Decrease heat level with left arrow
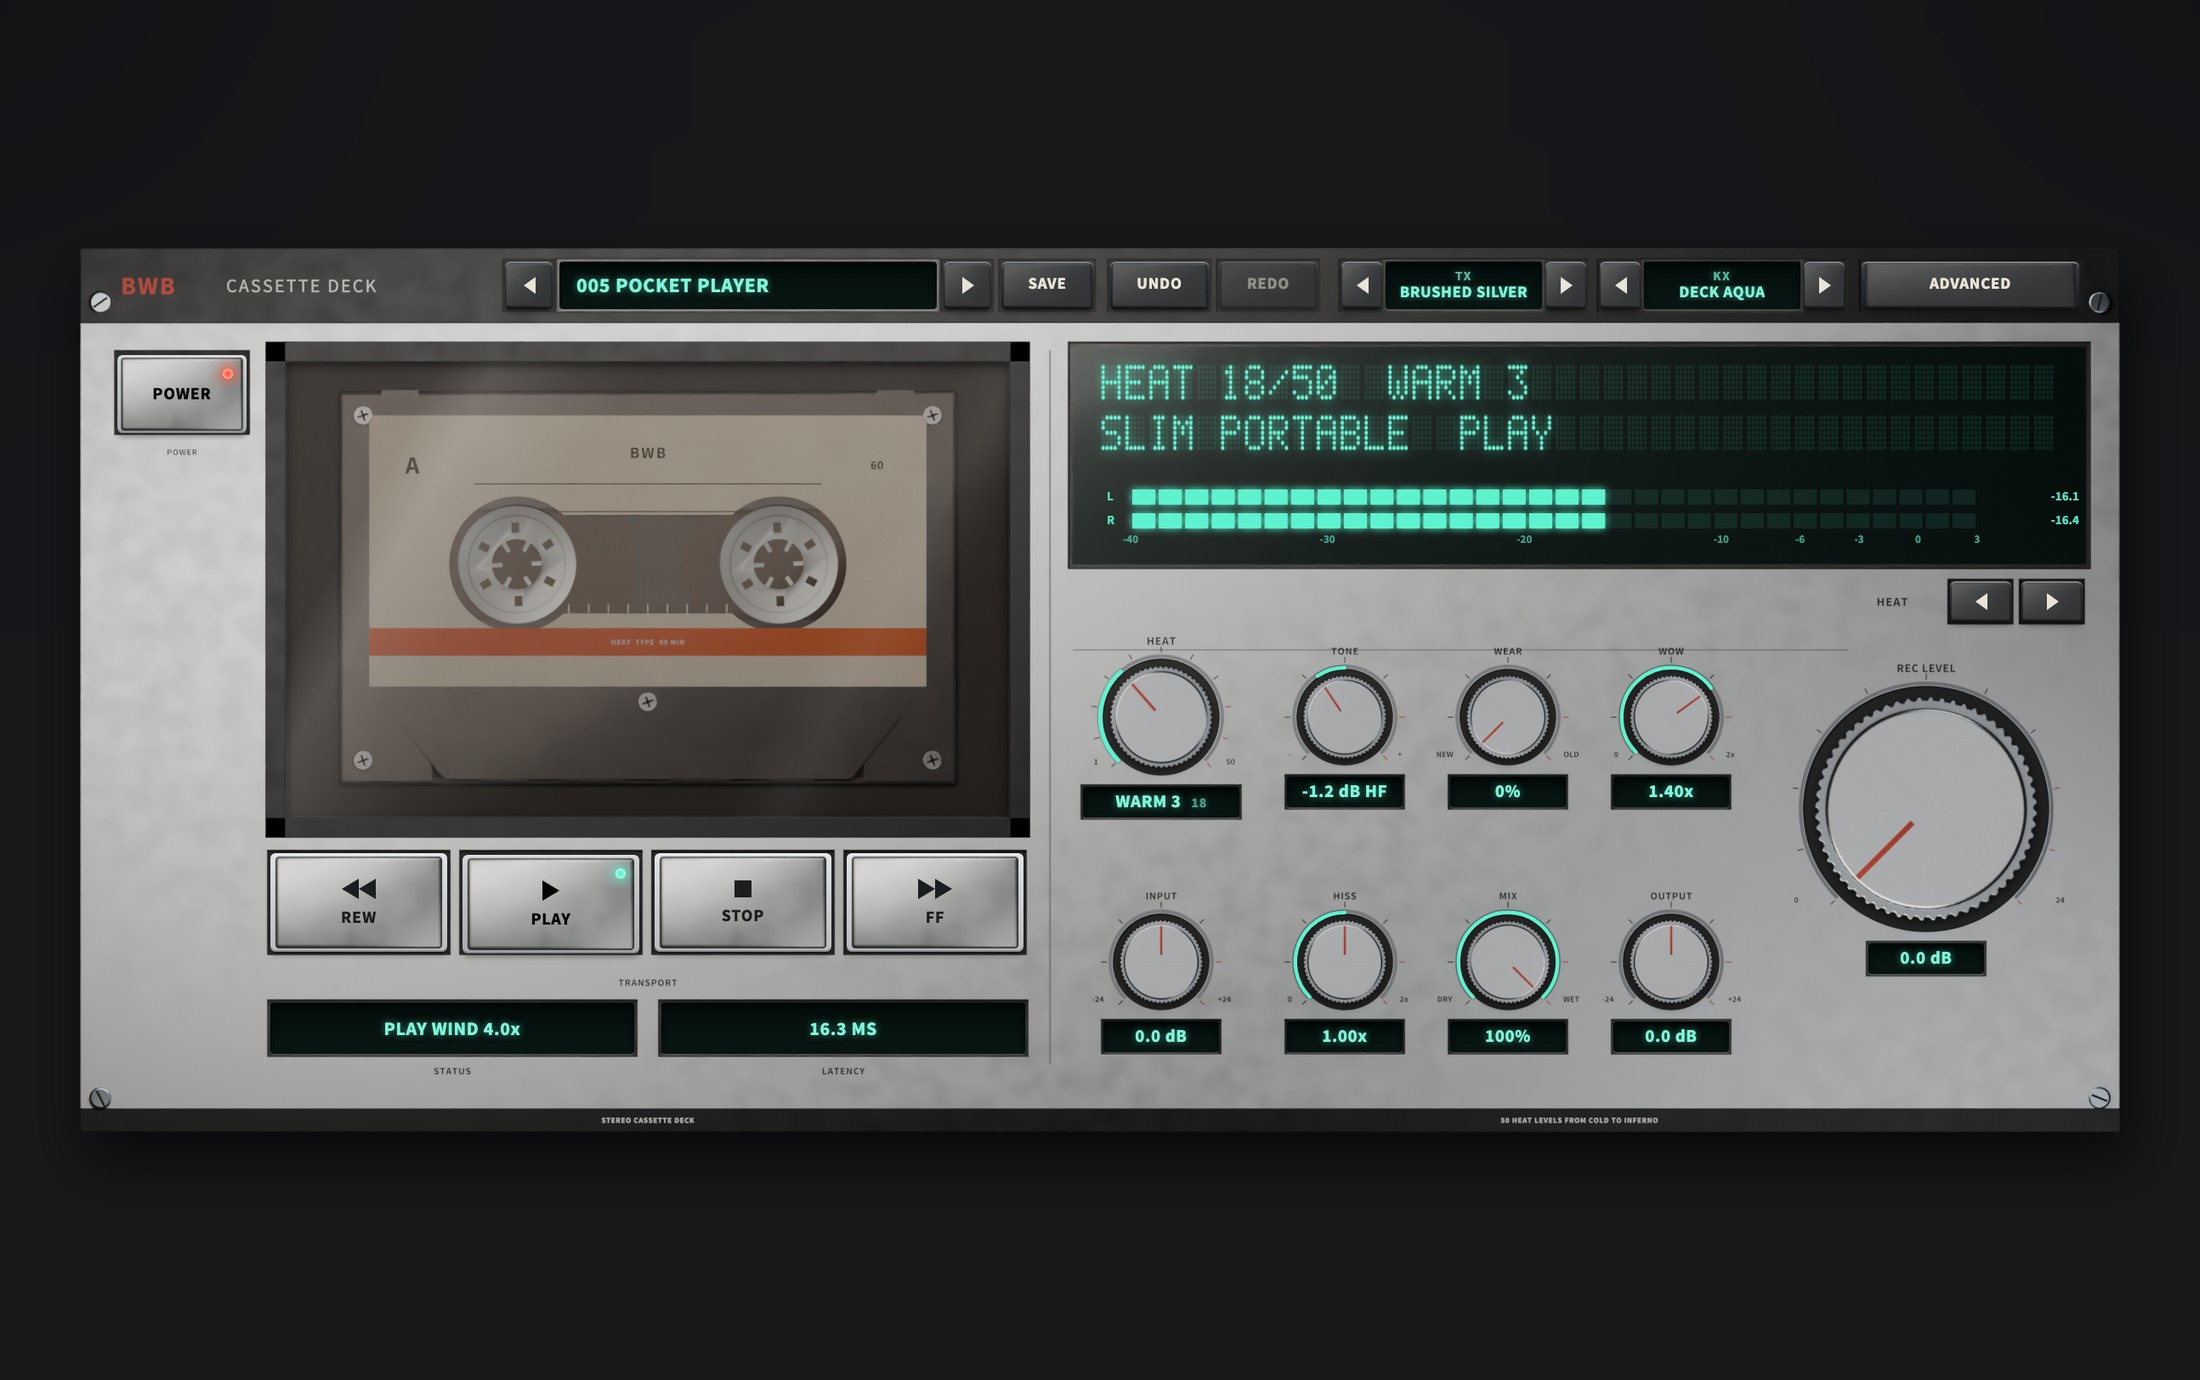Image resolution: width=2200 pixels, height=1380 pixels. [1980, 602]
